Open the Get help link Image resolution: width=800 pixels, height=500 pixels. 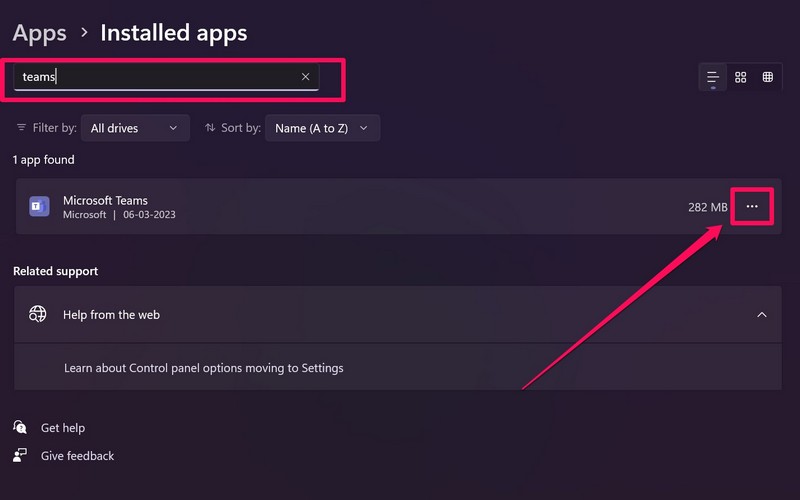click(63, 428)
